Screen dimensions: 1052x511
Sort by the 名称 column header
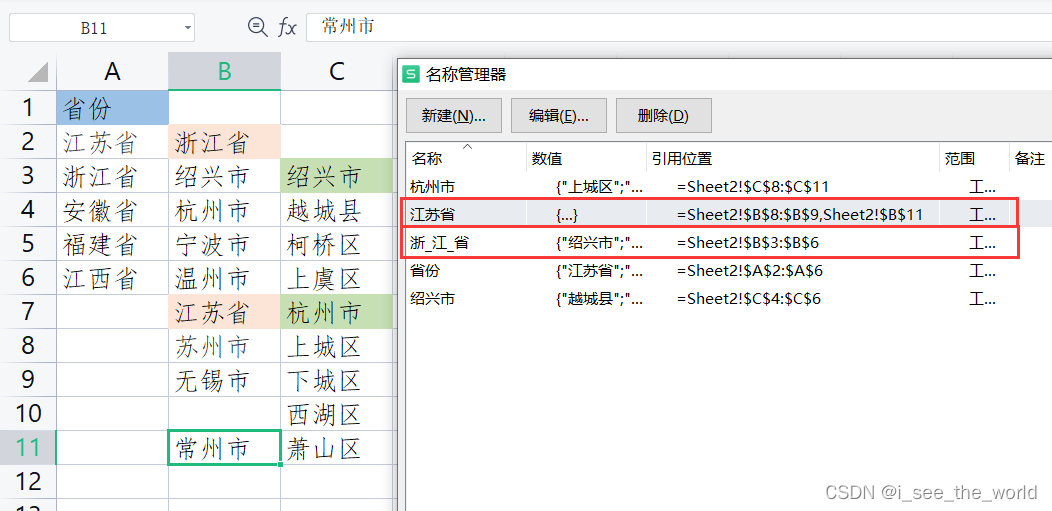click(466, 159)
